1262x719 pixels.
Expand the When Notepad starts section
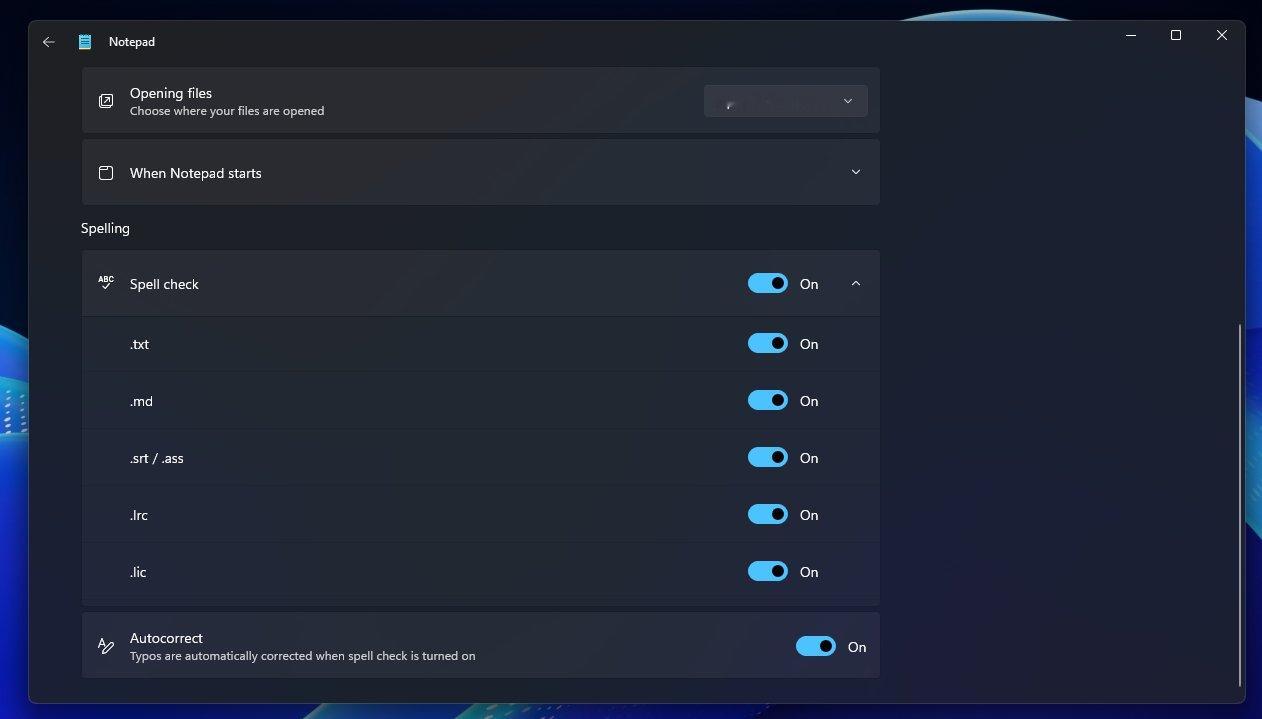point(856,172)
